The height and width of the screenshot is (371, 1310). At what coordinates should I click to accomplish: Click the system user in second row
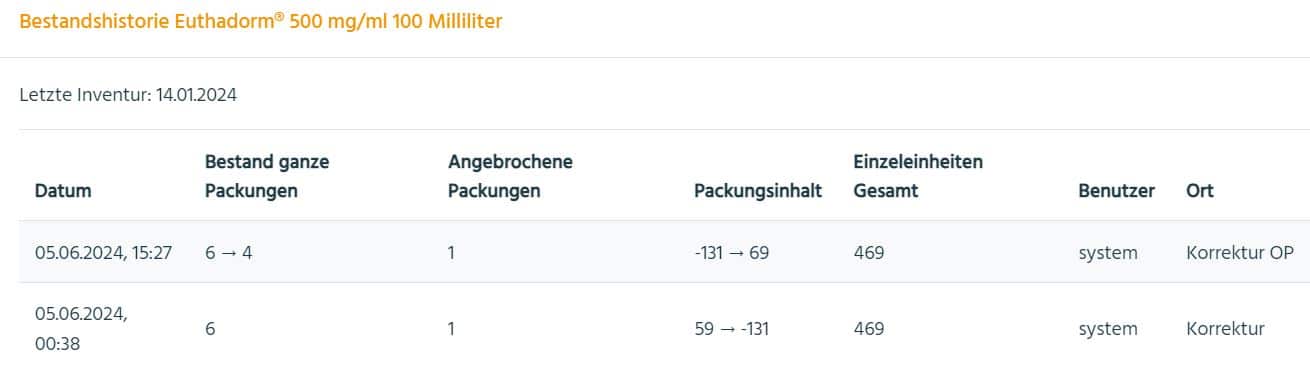coord(1108,328)
